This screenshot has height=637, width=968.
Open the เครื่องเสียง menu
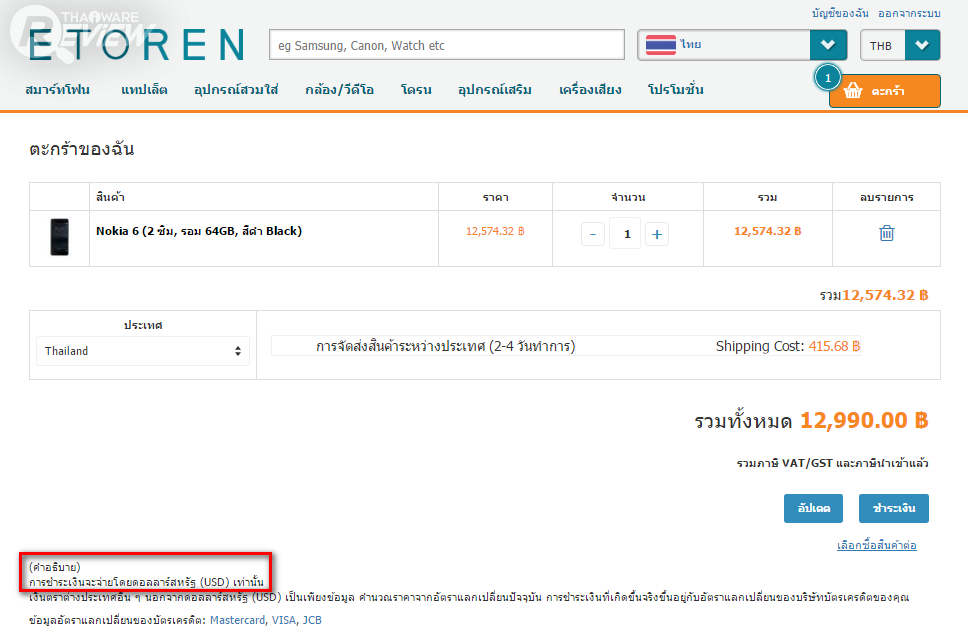pyautogui.click(x=590, y=90)
